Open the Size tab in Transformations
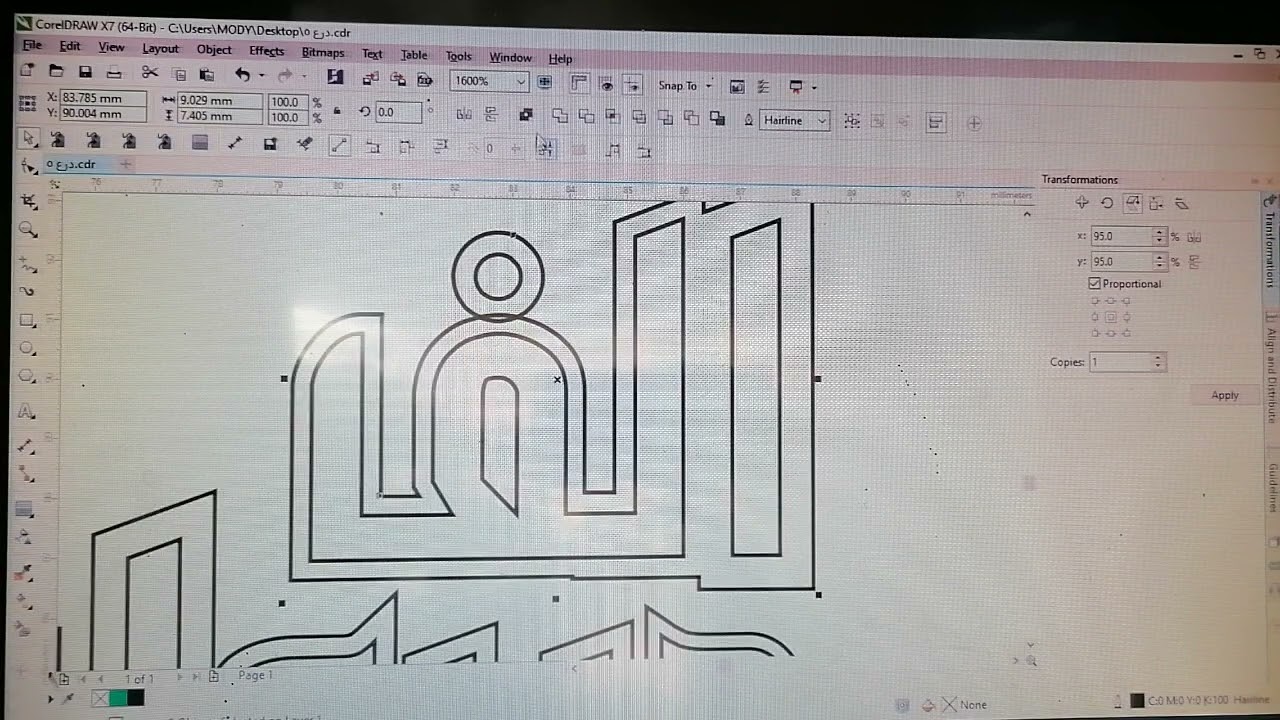The width and height of the screenshot is (1280, 720). coord(1156,203)
